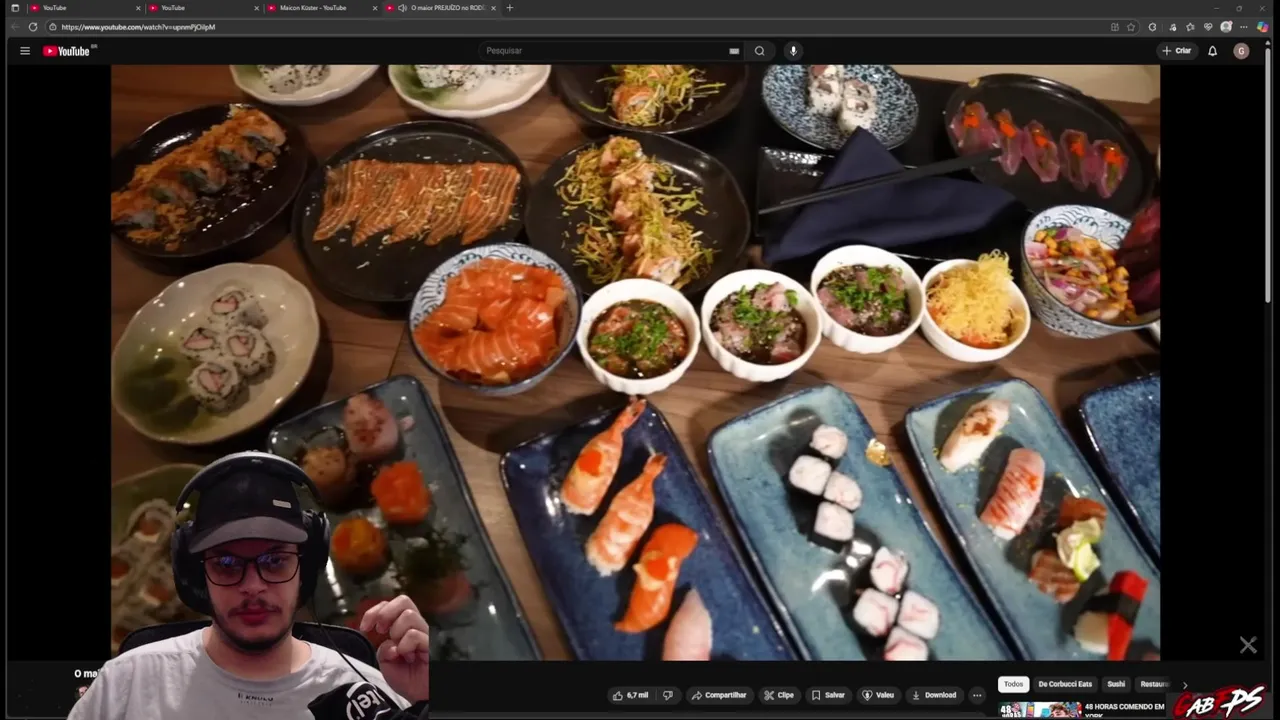Show more chips with the right arrow

tap(1185, 685)
